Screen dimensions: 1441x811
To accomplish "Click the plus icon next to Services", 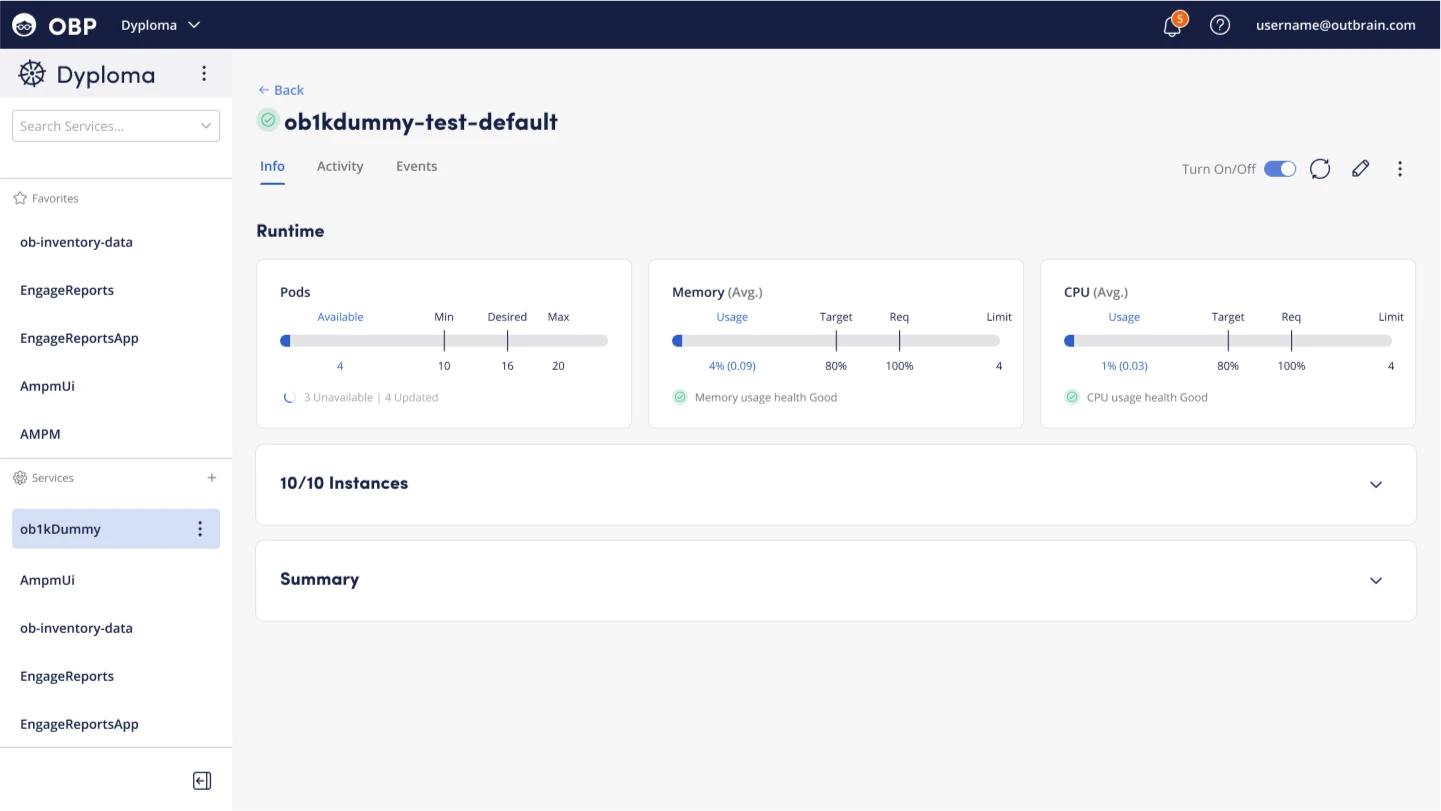I will click(x=211, y=478).
